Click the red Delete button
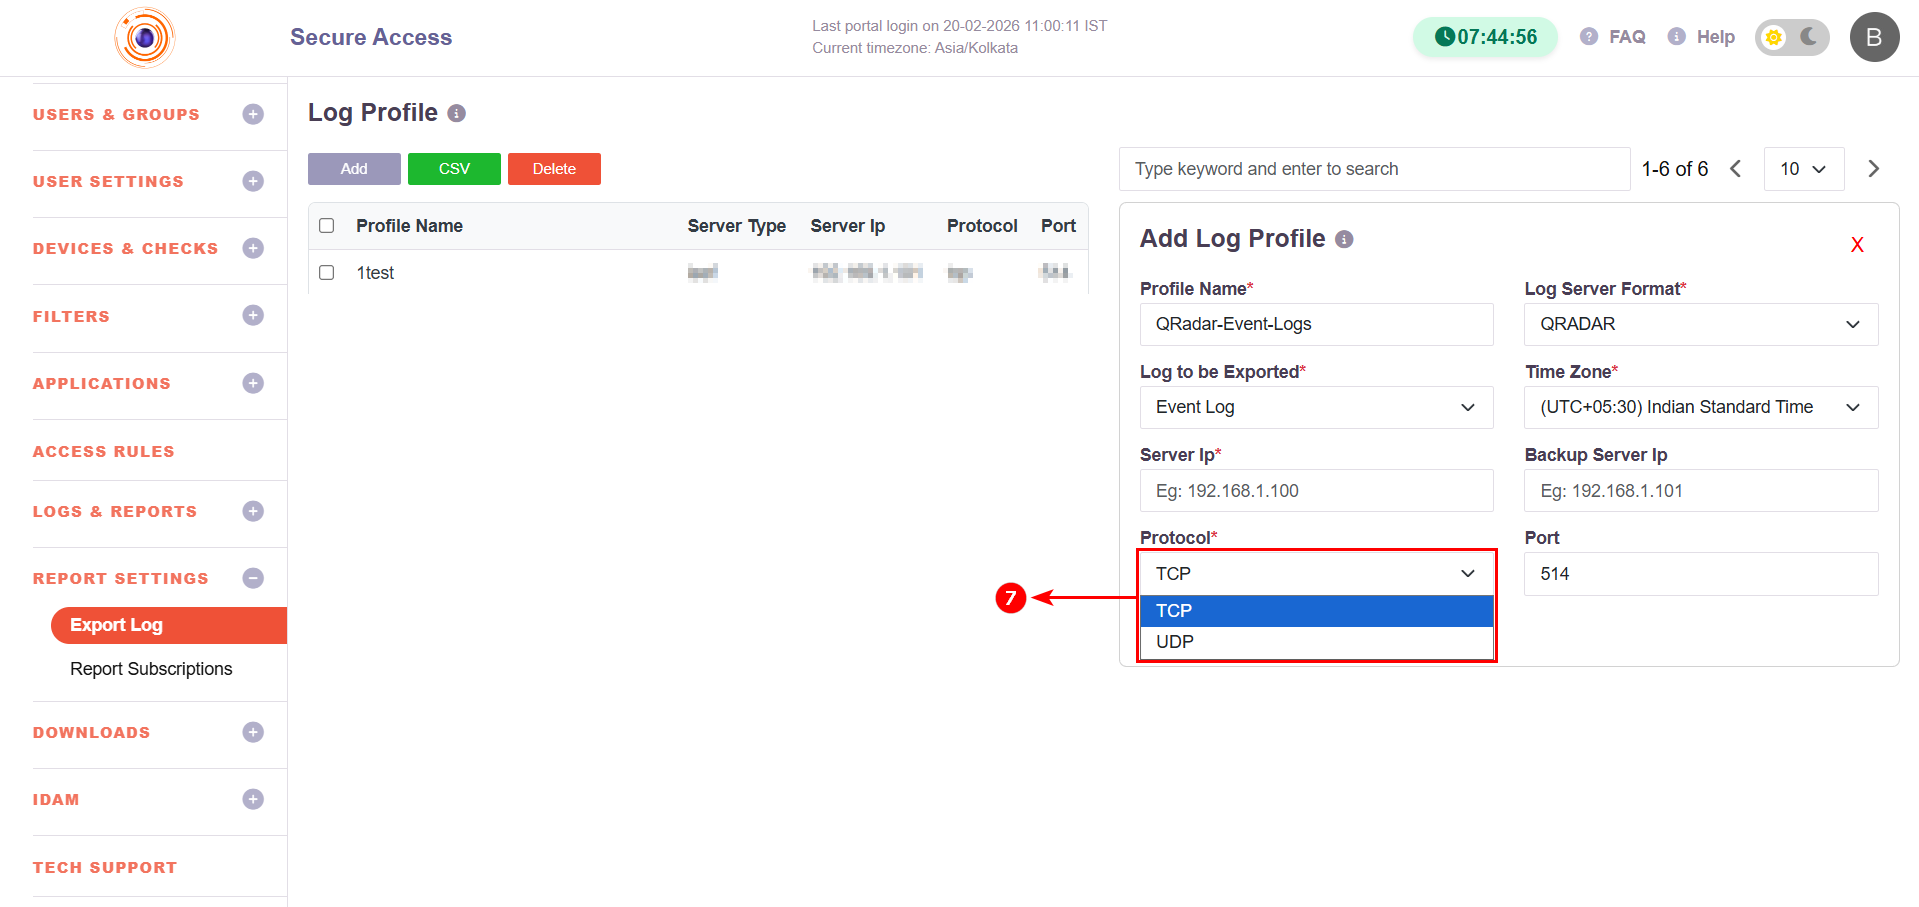This screenshot has width=1919, height=907. point(554,169)
